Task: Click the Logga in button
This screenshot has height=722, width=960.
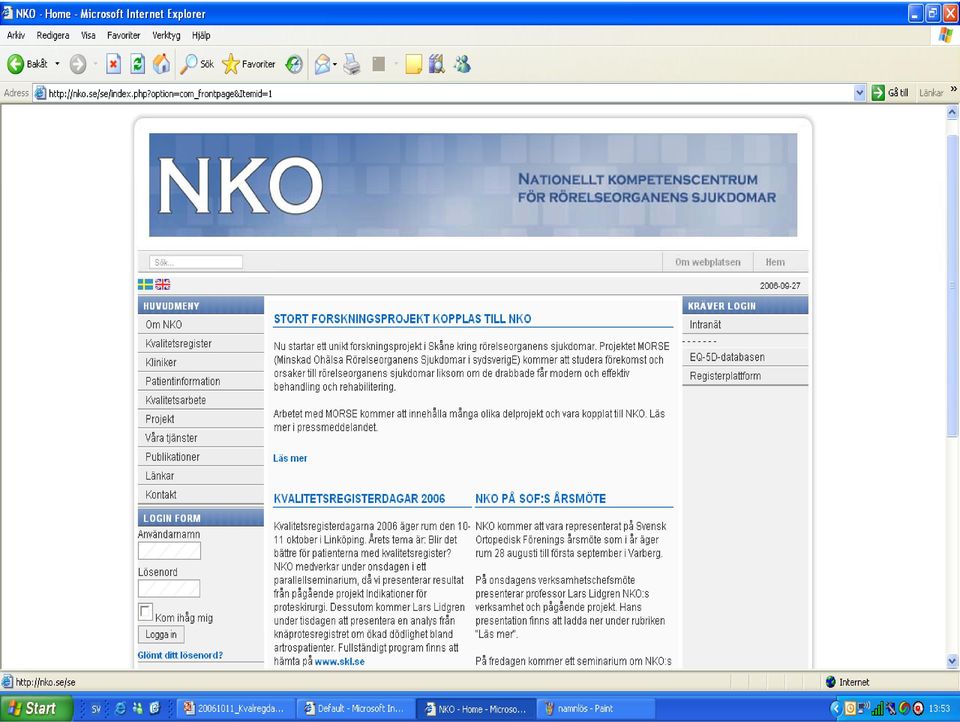Action: pos(161,634)
